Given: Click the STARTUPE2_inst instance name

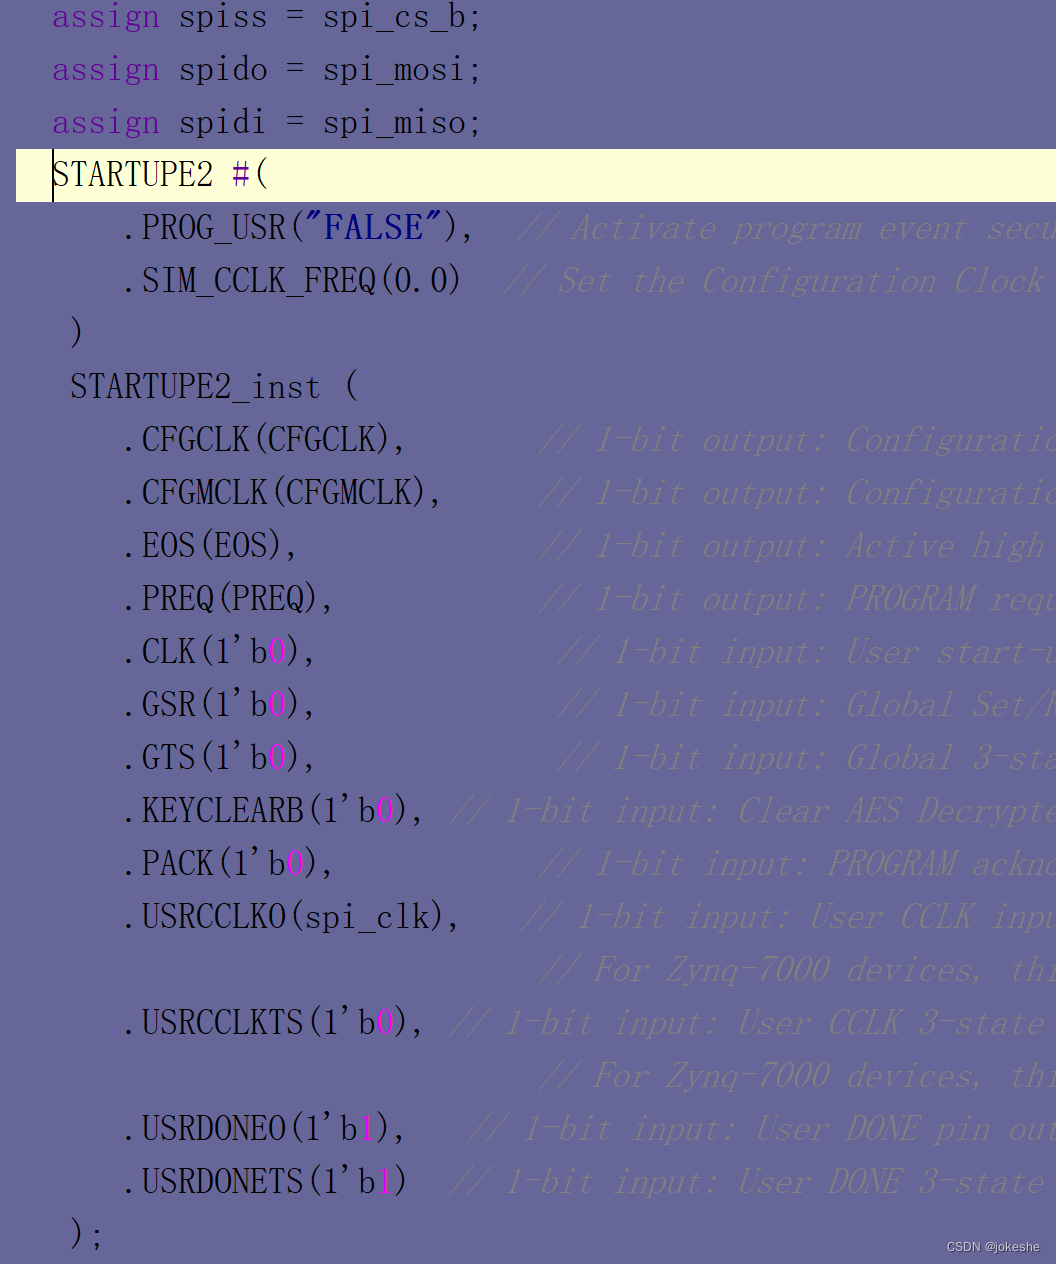Looking at the screenshot, I should pyautogui.click(x=195, y=386).
